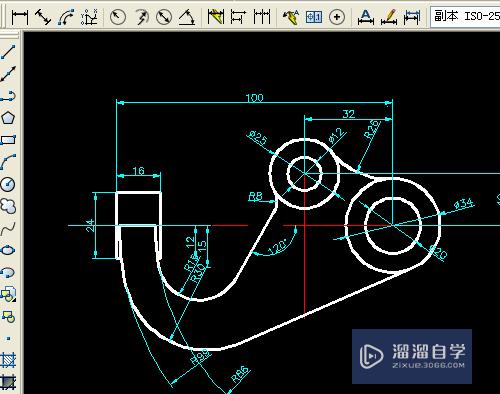Pick the Jogged radius dimension tool
500x394 pixels.
[141, 17]
